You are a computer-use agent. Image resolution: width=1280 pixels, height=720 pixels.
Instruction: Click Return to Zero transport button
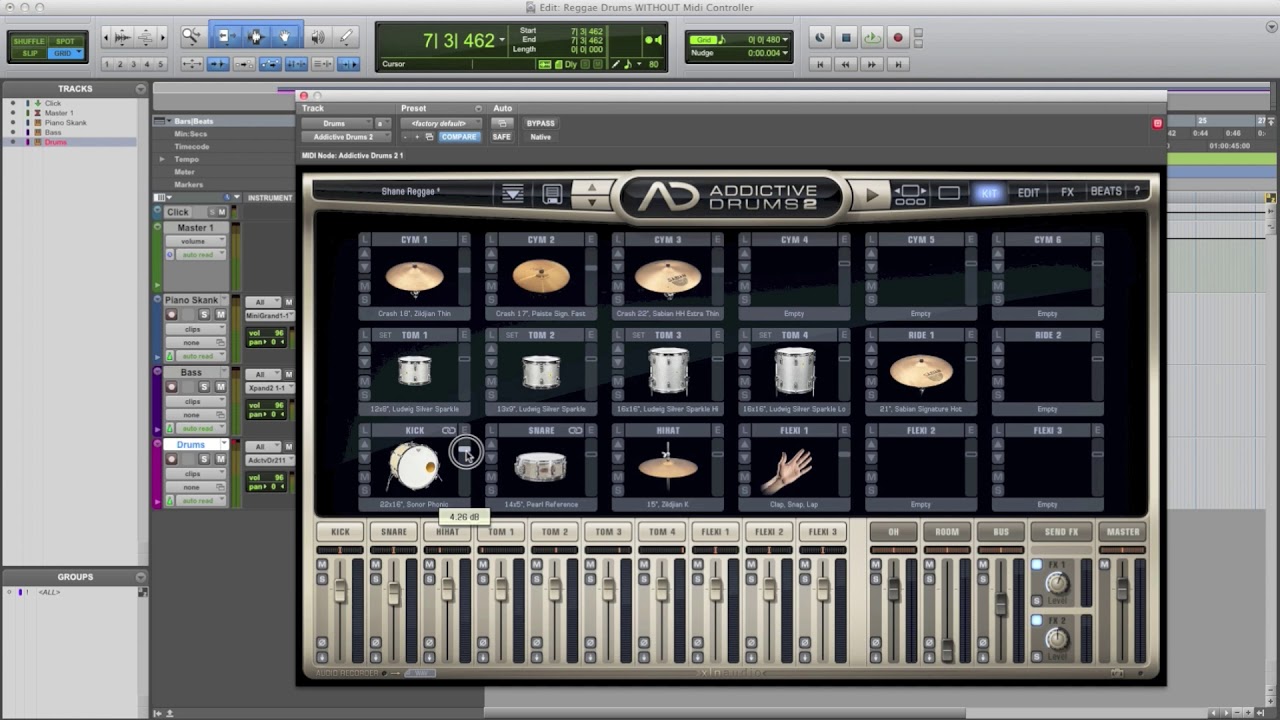pyautogui.click(x=820, y=64)
